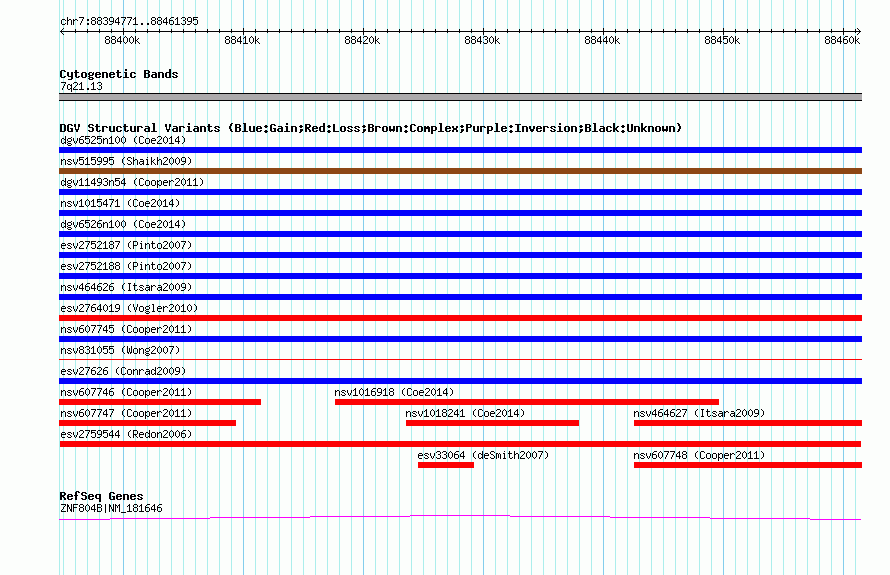Open the esv2764019 (Vogler2010) variant label

129,308
